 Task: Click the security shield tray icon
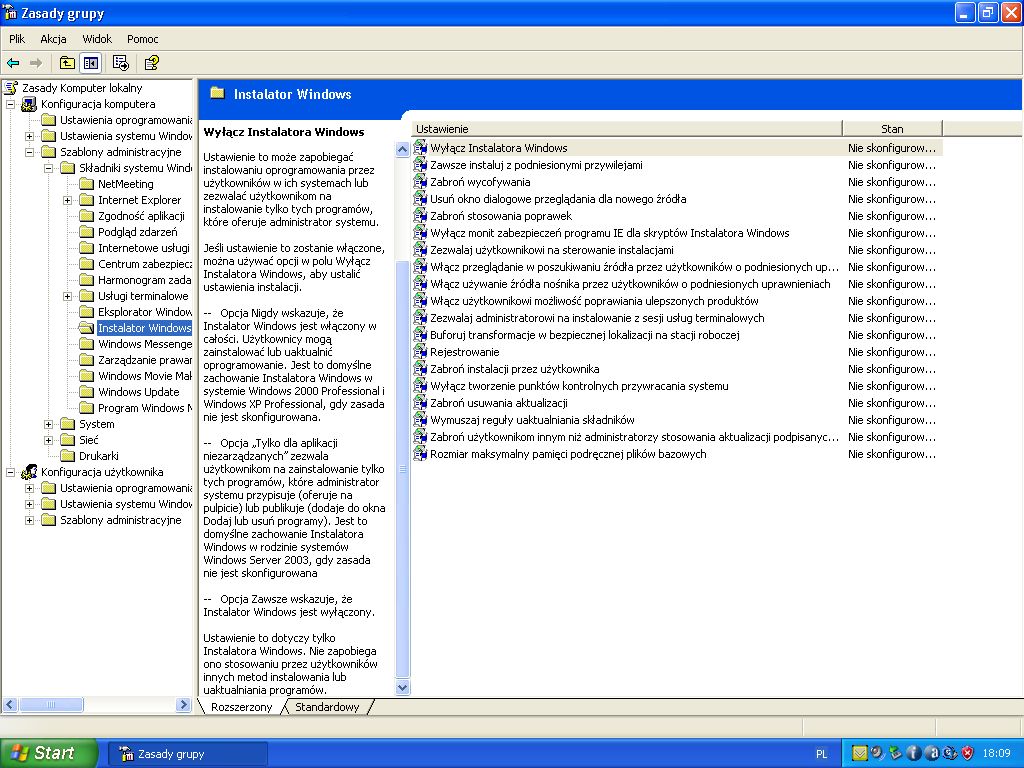pyautogui.click(x=968, y=754)
